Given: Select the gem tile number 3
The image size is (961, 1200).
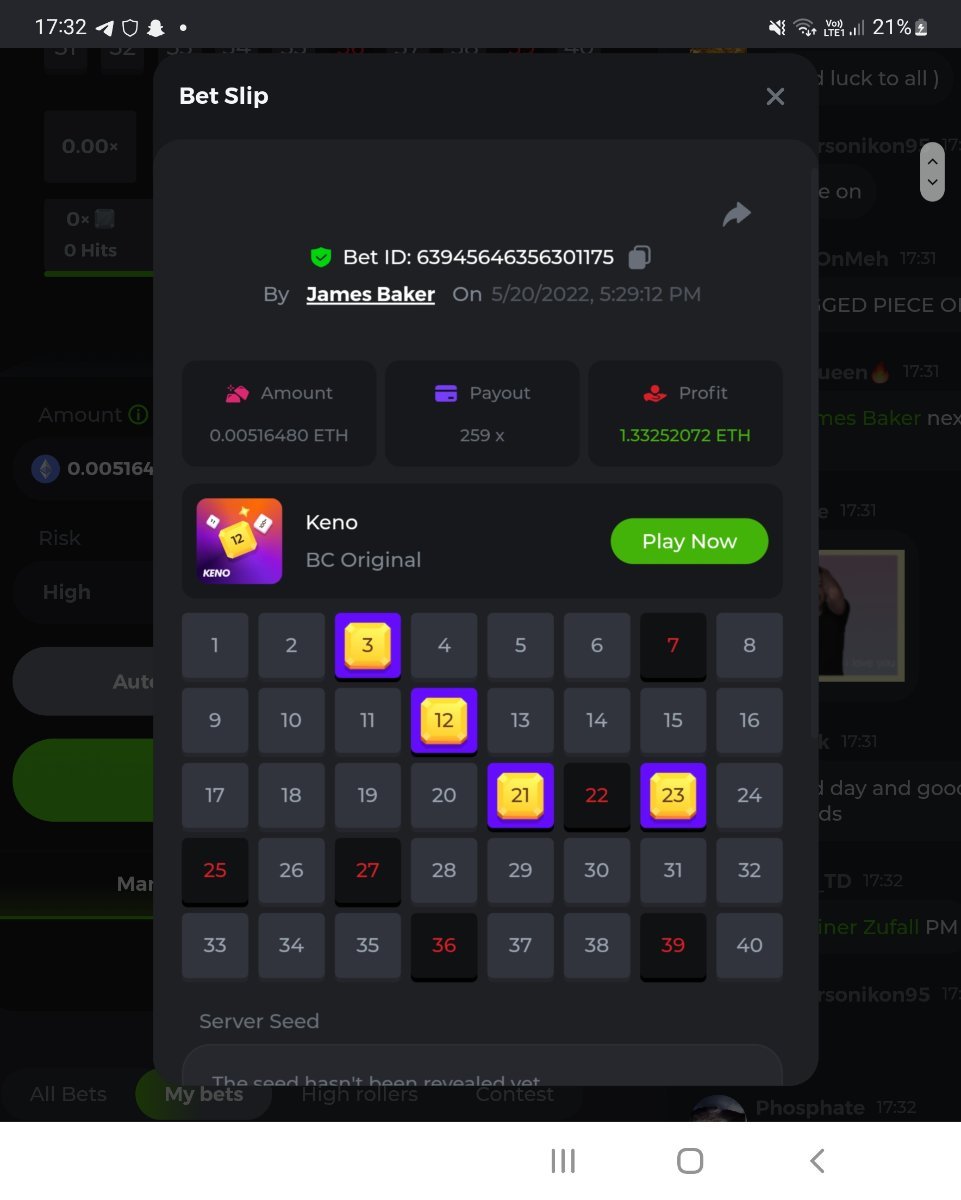Looking at the screenshot, I should click(368, 646).
